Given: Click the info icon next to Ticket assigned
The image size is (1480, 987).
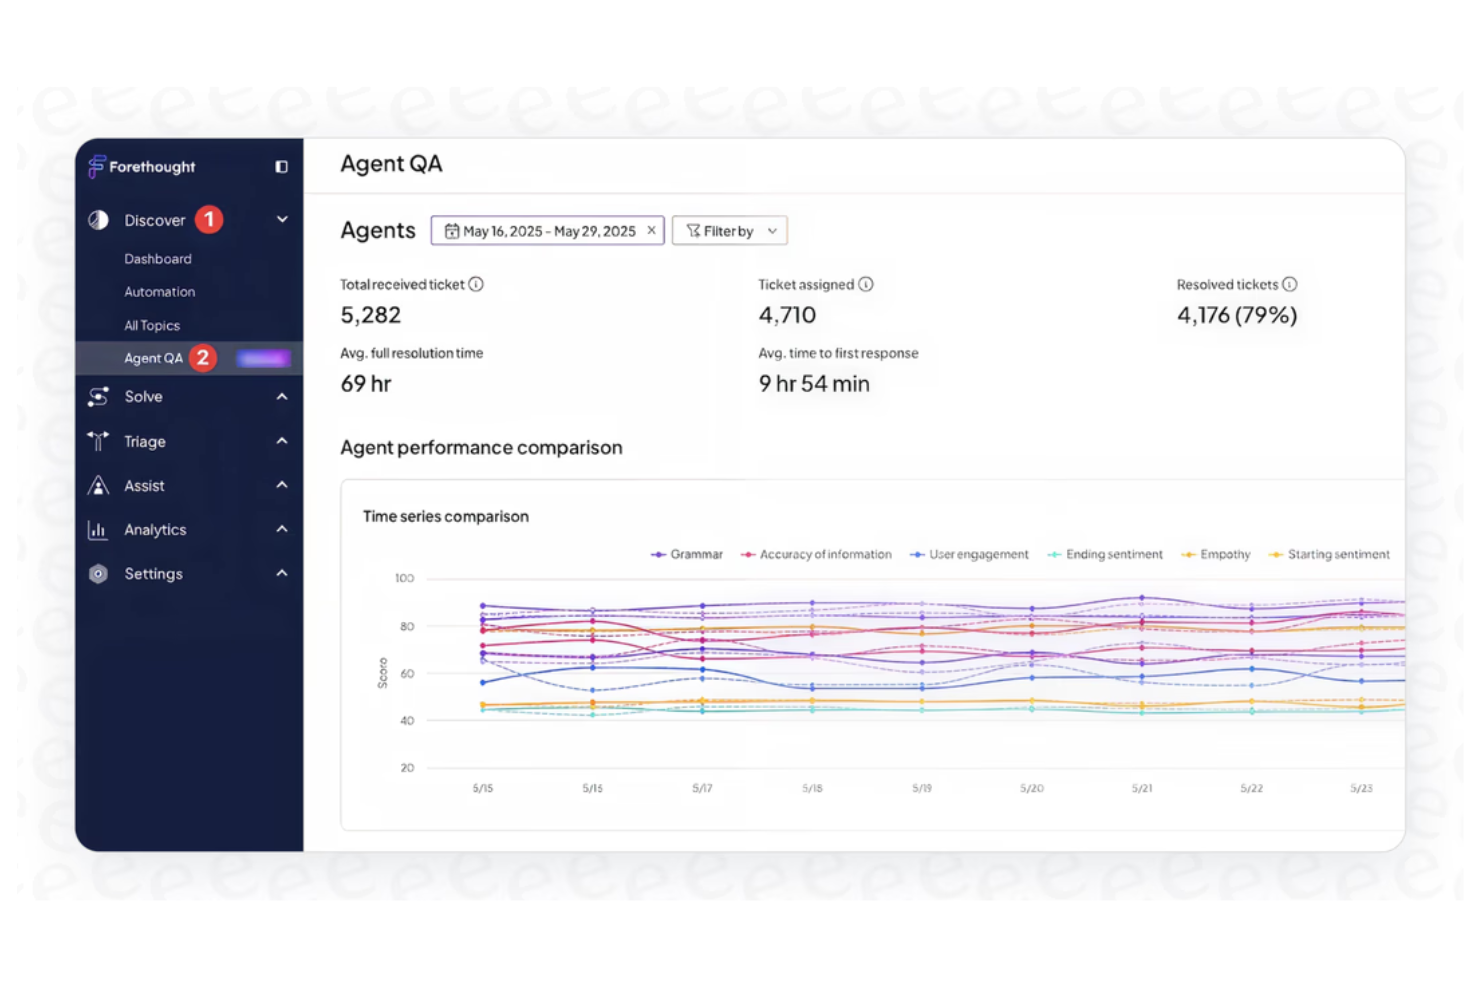Looking at the screenshot, I should click(x=866, y=283).
